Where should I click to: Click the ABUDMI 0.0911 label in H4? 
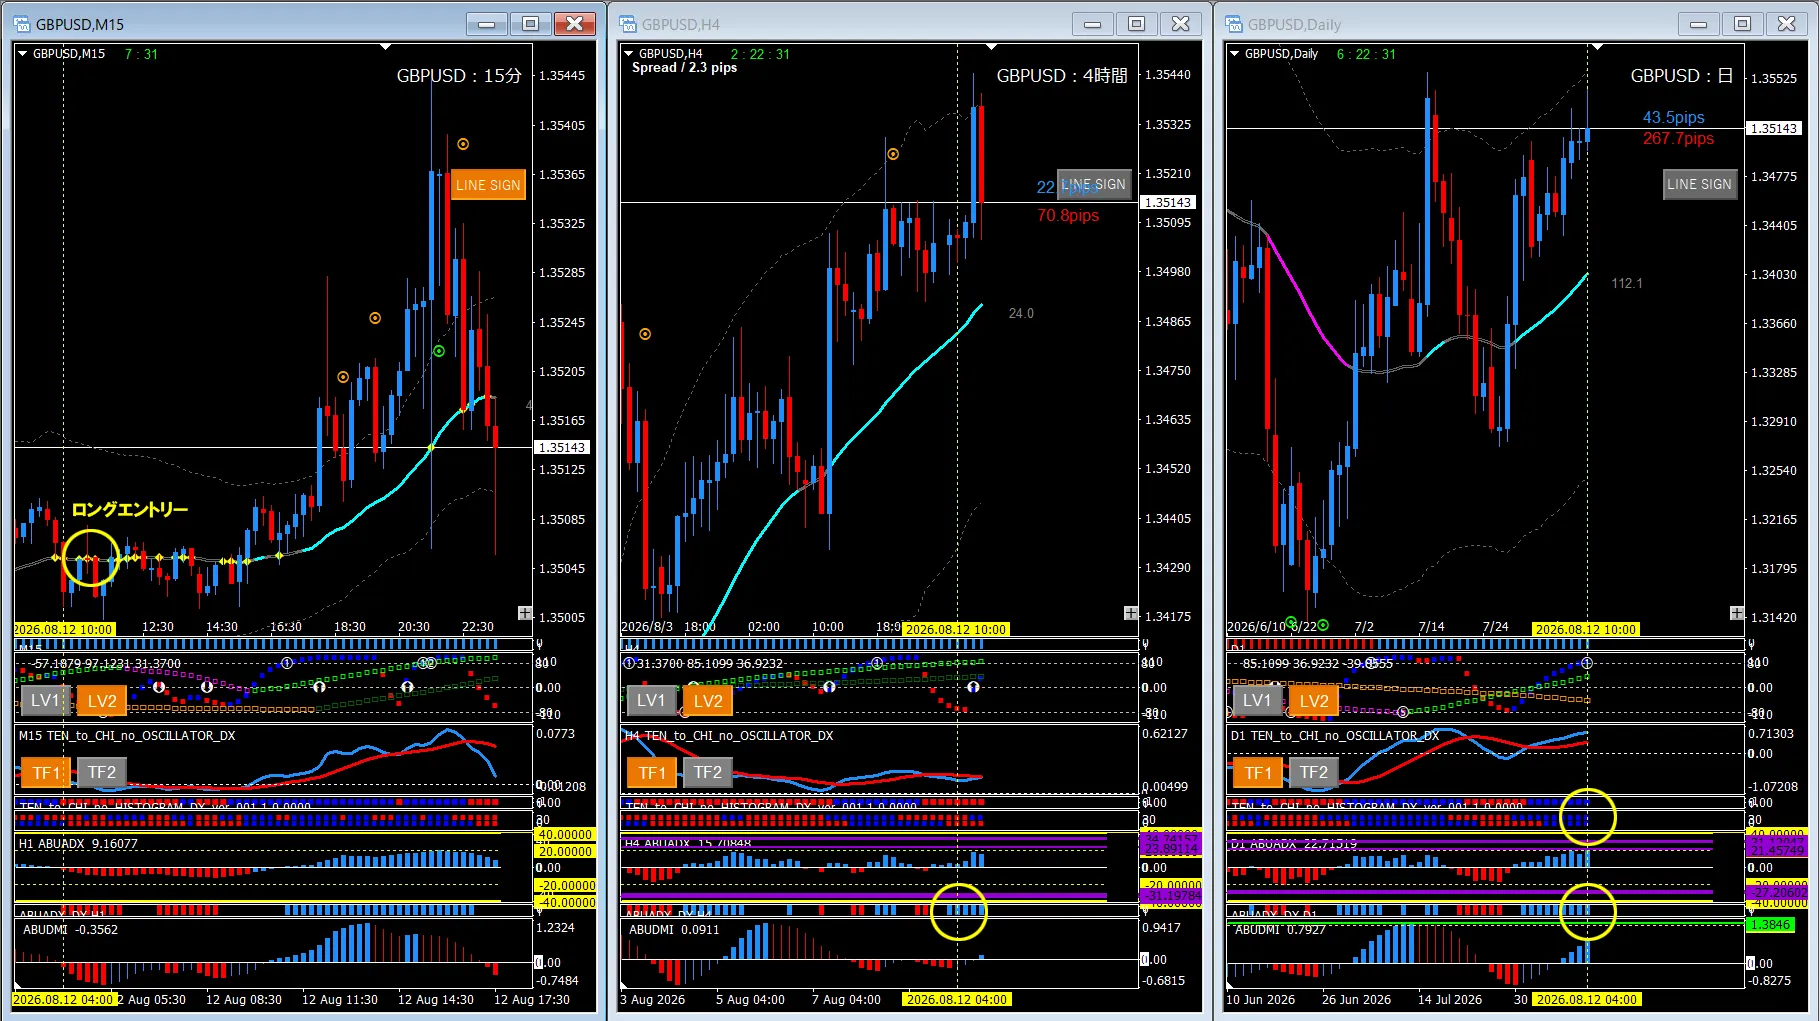(674, 930)
